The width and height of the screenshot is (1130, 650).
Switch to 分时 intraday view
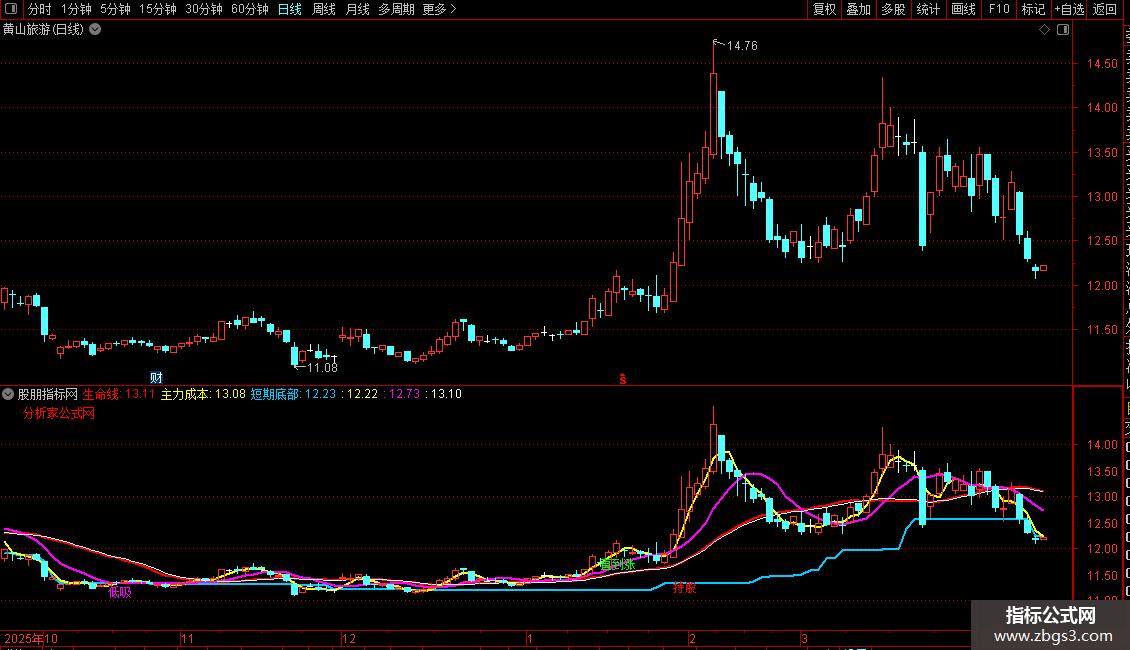[40, 9]
